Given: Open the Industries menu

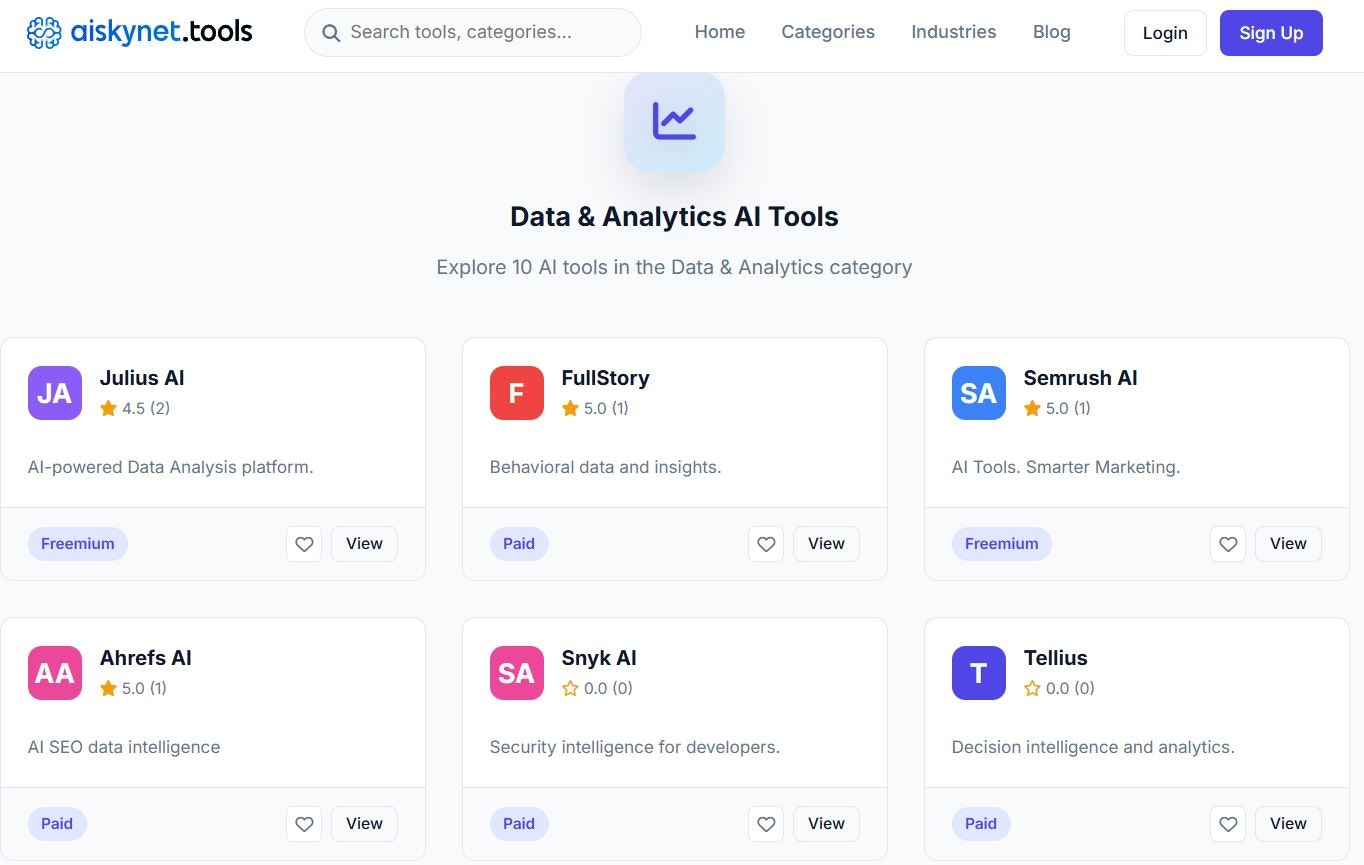Looking at the screenshot, I should click(x=953, y=32).
